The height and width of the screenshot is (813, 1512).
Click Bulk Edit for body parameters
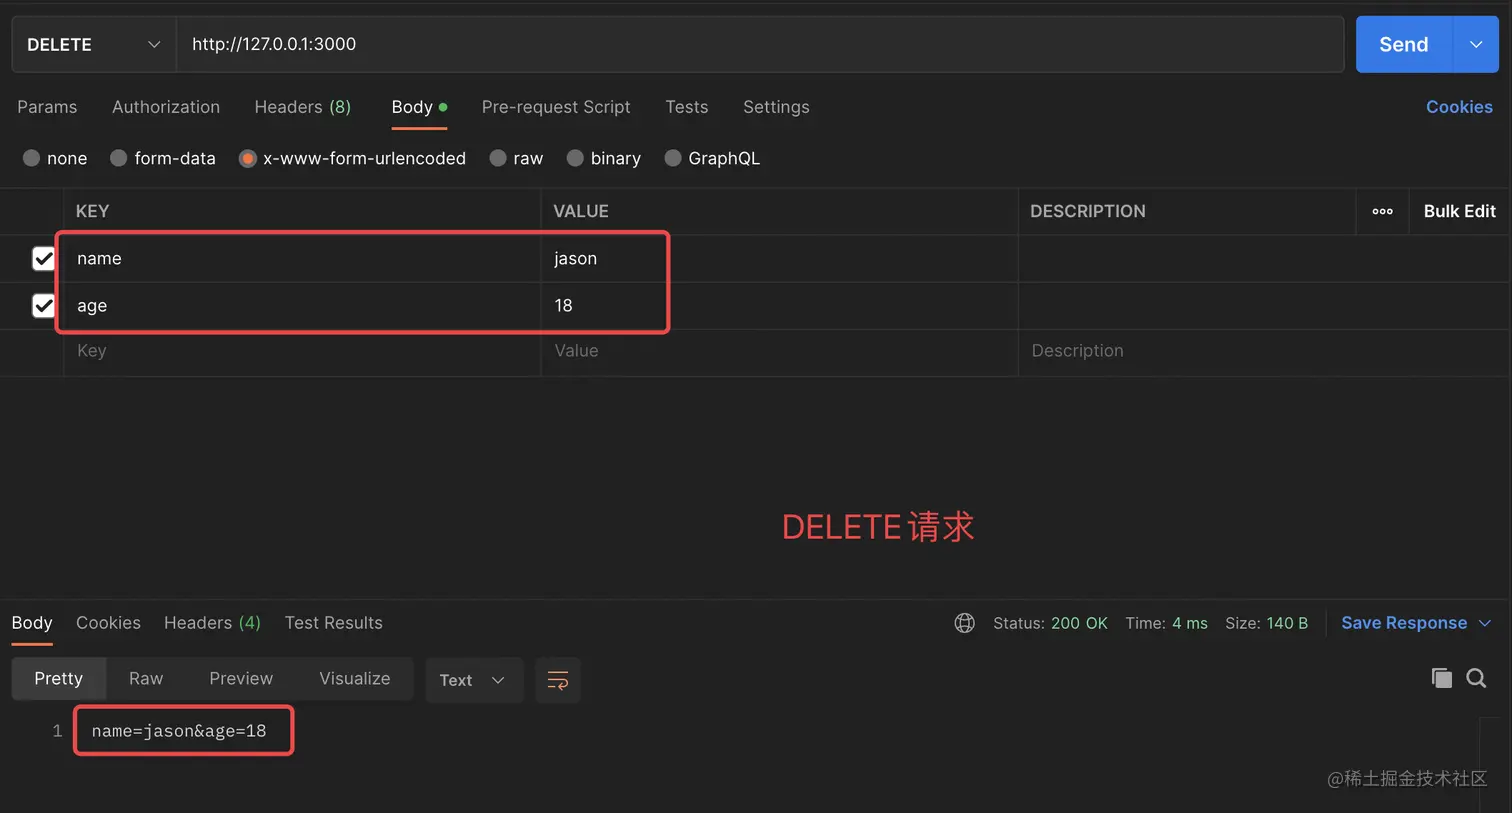point(1459,211)
